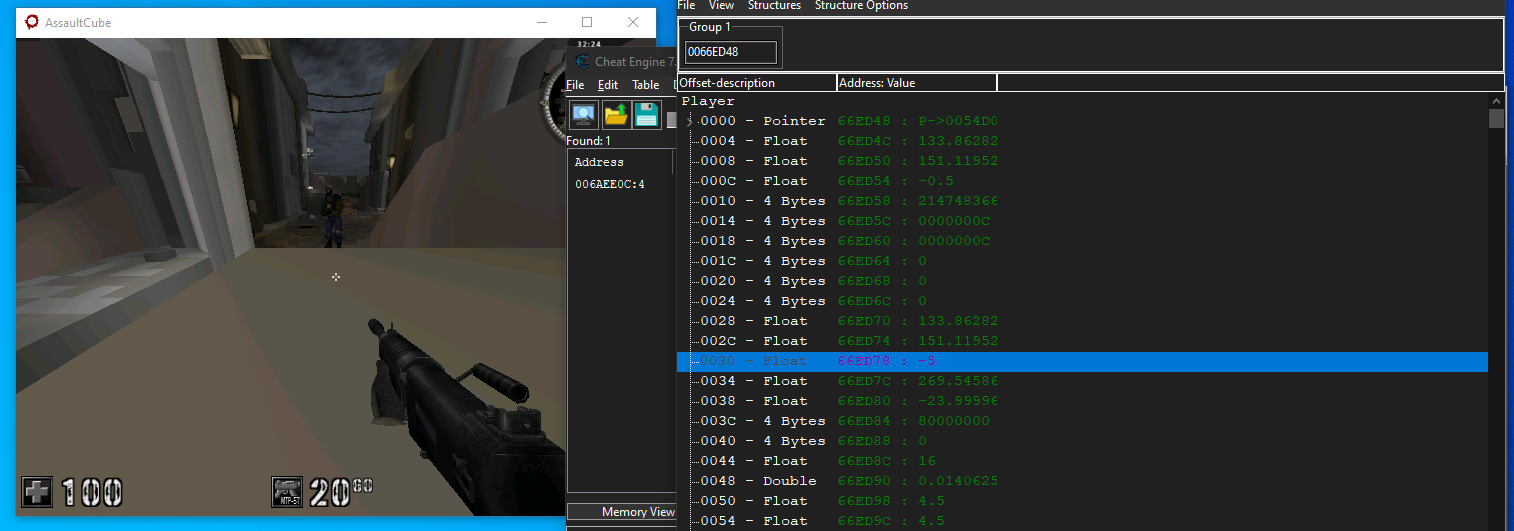Screen dimensions: 1514x531
Task: Click the Open Table folder icon
Action: click(616, 115)
